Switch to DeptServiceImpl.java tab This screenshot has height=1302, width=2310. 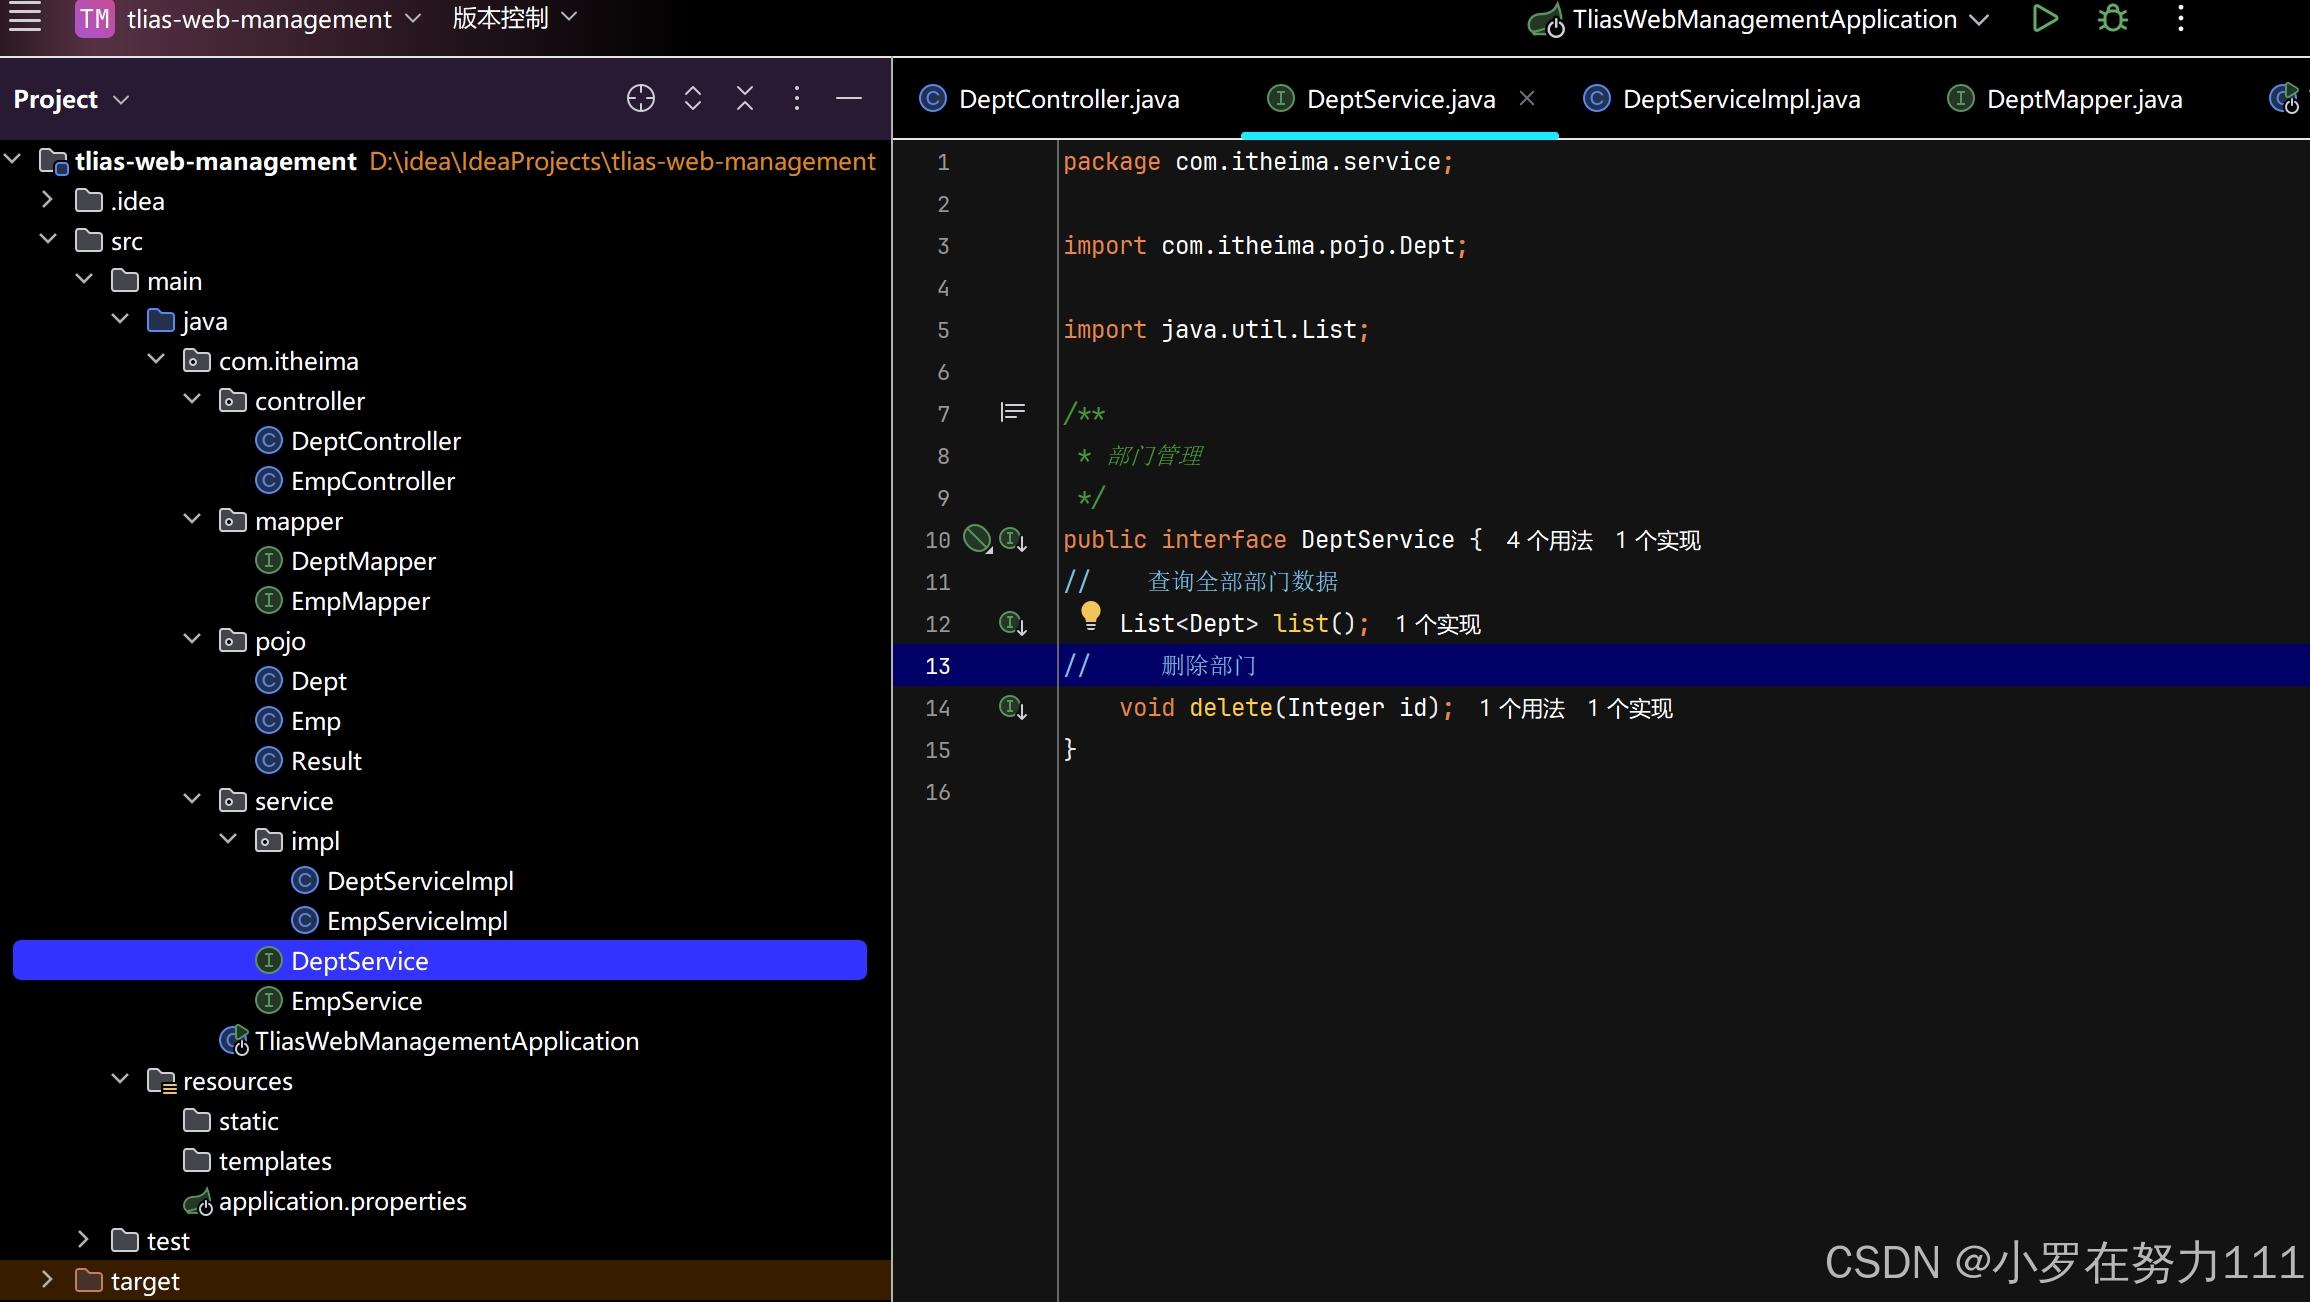(x=1740, y=99)
